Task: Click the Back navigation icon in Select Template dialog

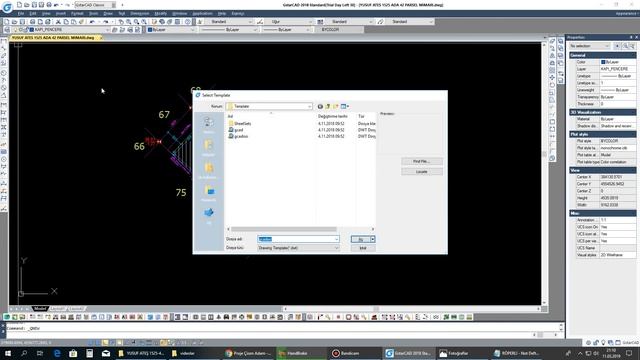Action: pyautogui.click(x=320, y=107)
